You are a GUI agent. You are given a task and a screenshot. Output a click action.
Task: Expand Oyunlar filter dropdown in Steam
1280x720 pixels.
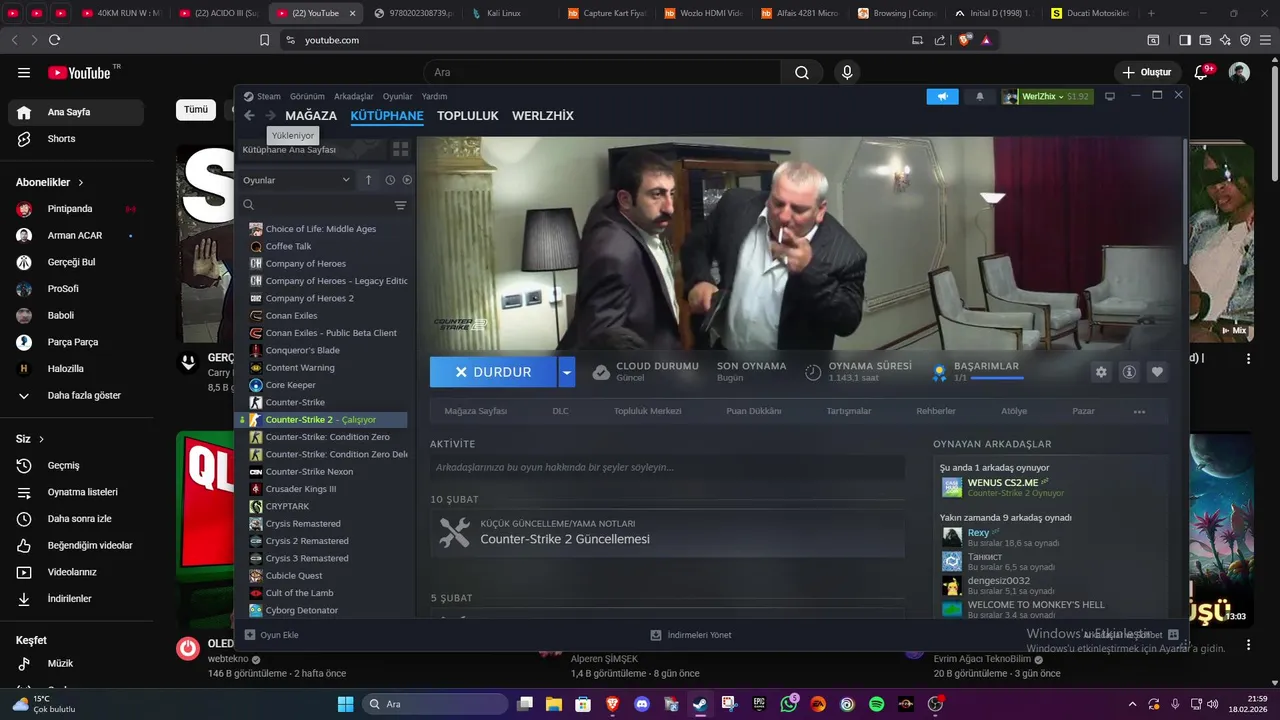click(x=297, y=180)
